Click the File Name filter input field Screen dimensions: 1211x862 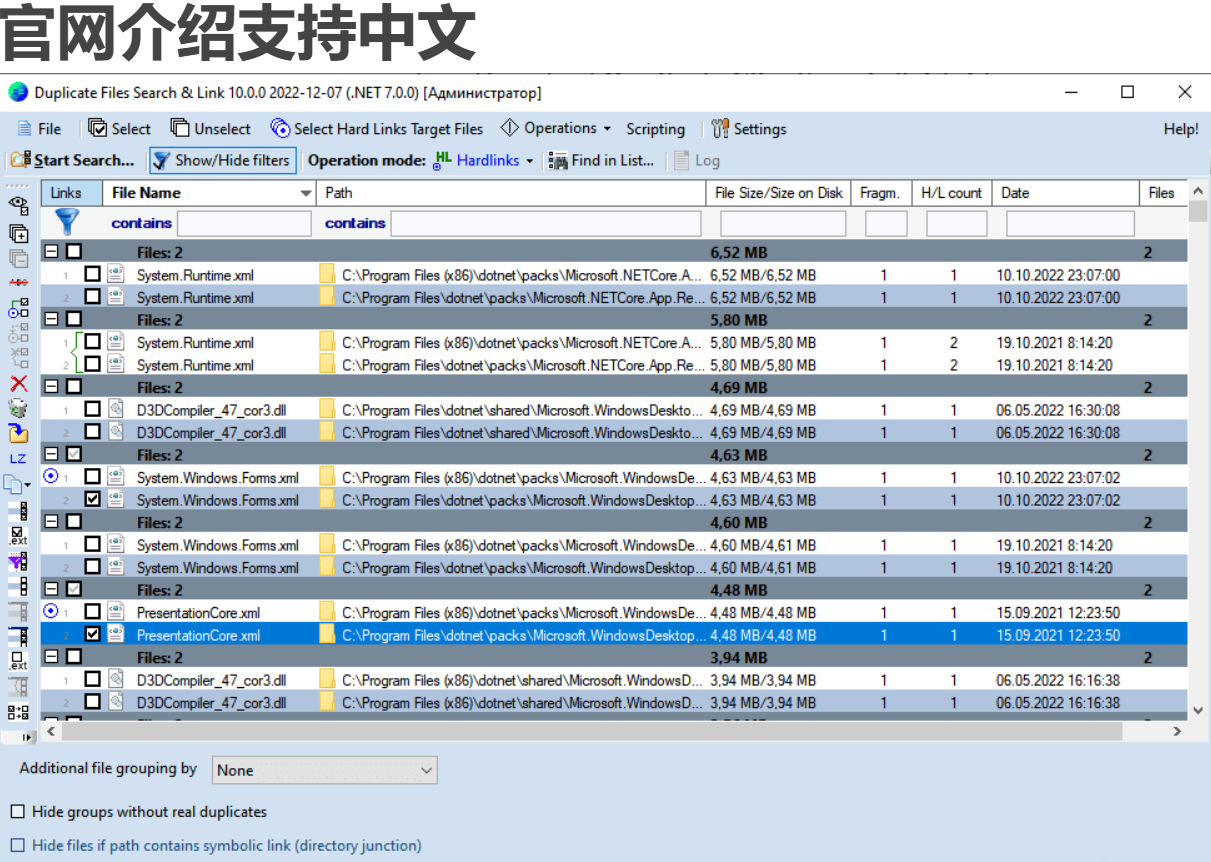[x=244, y=223]
